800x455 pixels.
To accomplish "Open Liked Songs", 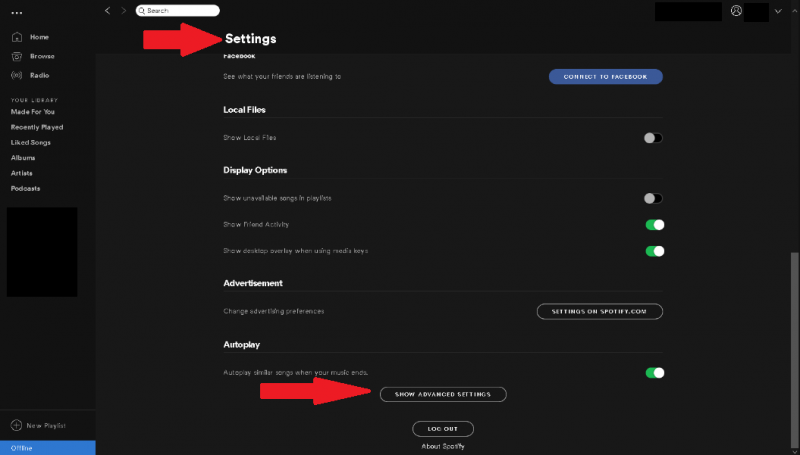I will (31, 142).
